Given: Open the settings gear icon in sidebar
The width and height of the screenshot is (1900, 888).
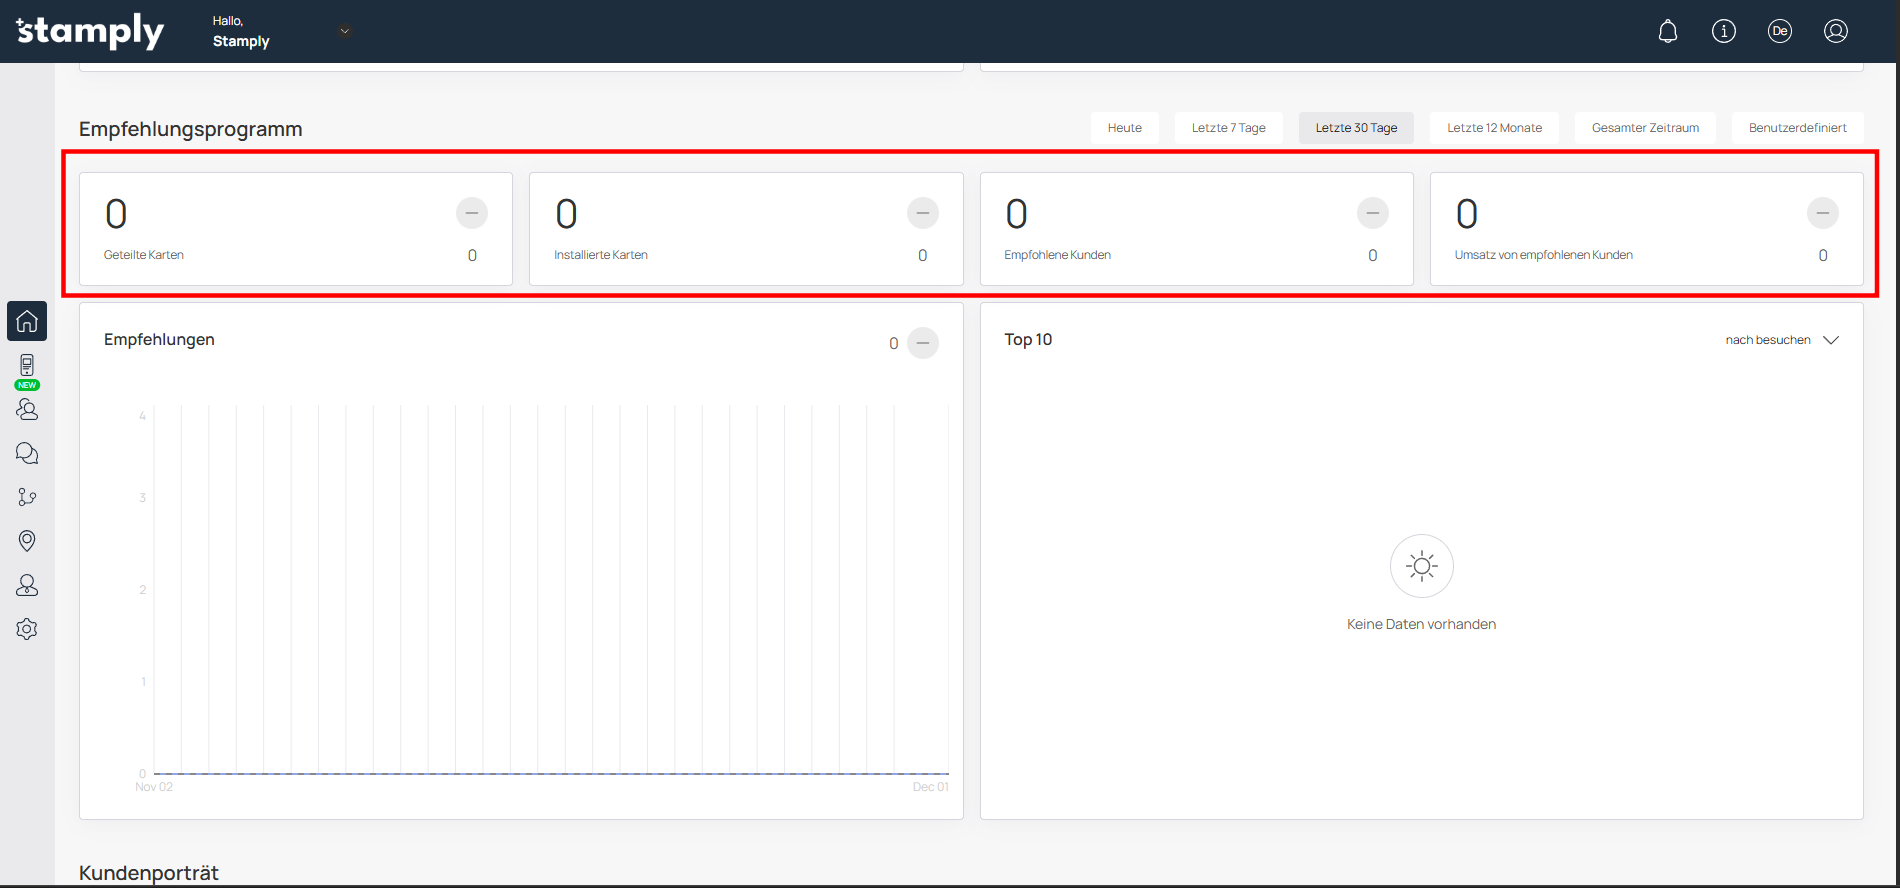Looking at the screenshot, I should click(x=27, y=629).
